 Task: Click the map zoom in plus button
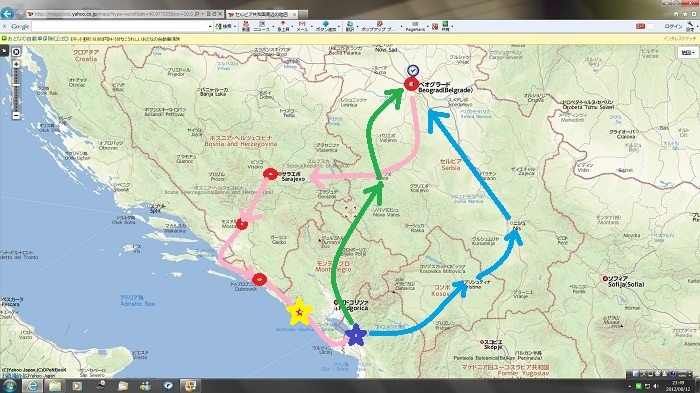coord(16,64)
